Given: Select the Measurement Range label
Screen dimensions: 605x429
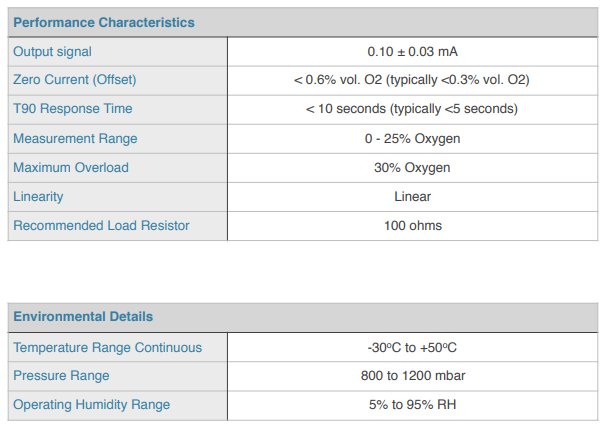Looking at the screenshot, I should coord(75,138).
